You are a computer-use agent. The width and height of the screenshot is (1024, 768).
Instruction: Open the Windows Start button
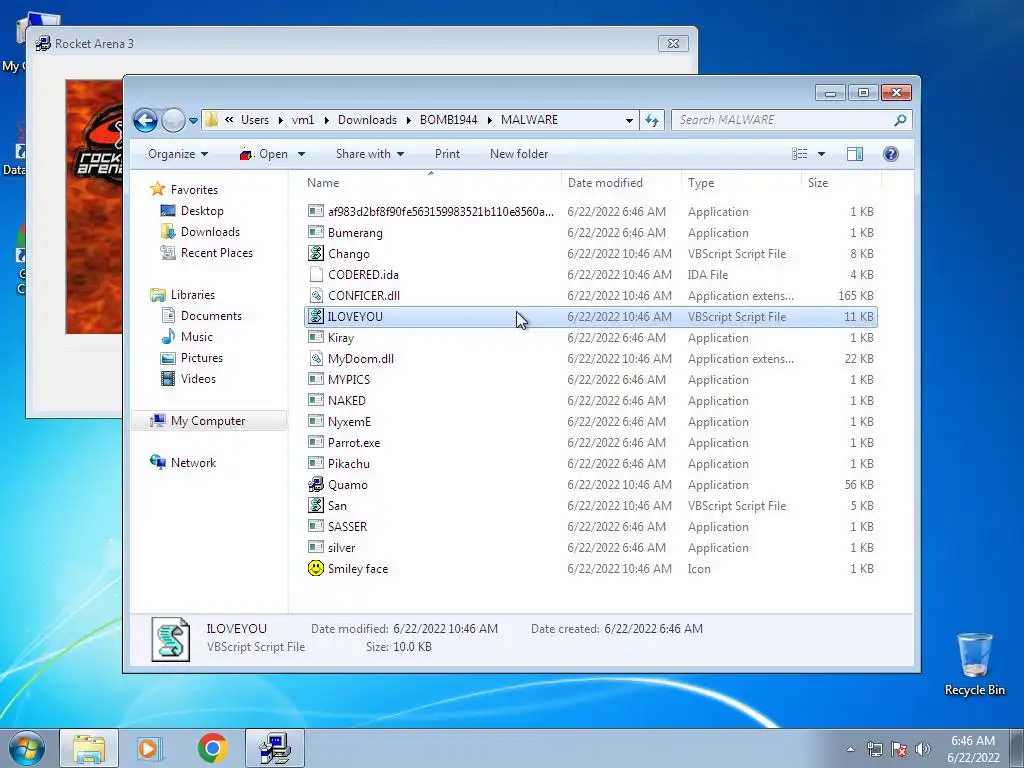pyautogui.click(x=27, y=748)
